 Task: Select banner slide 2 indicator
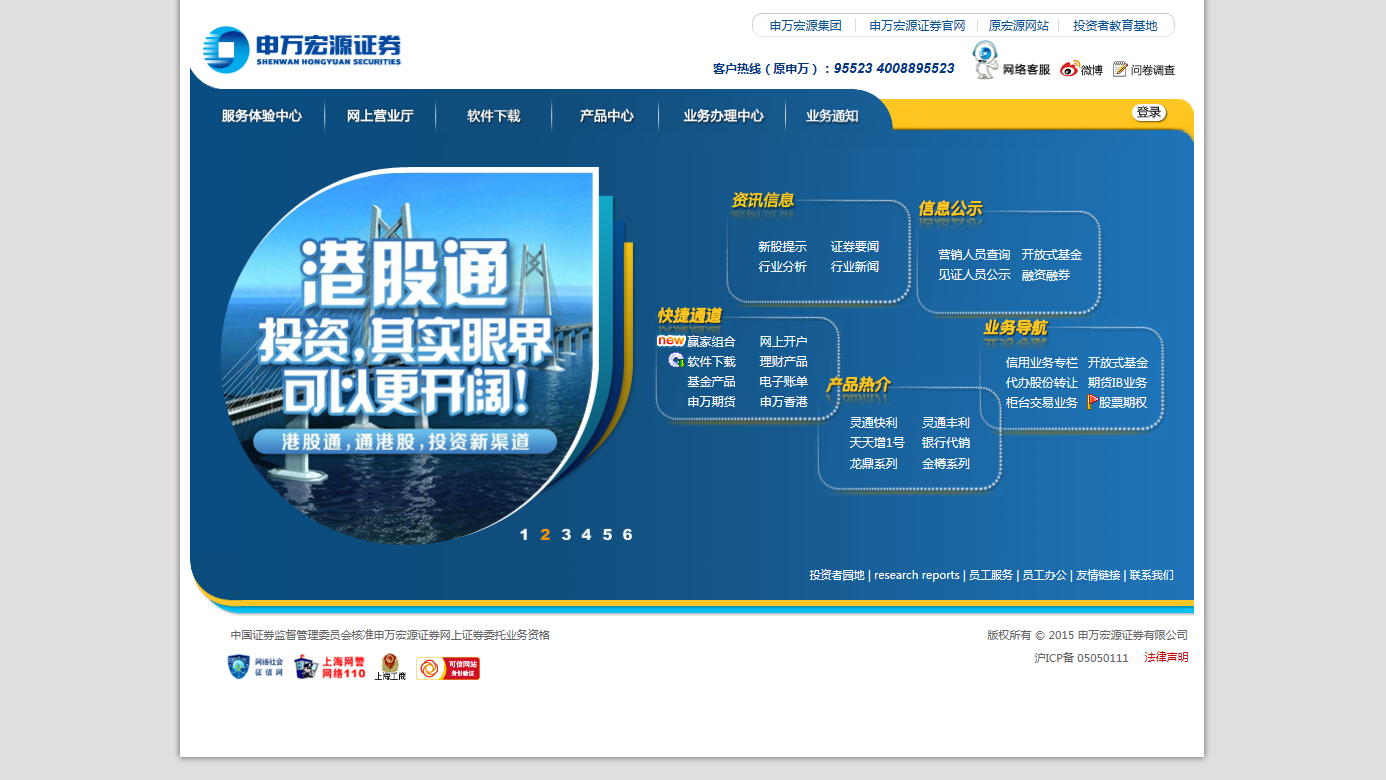[x=545, y=534]
